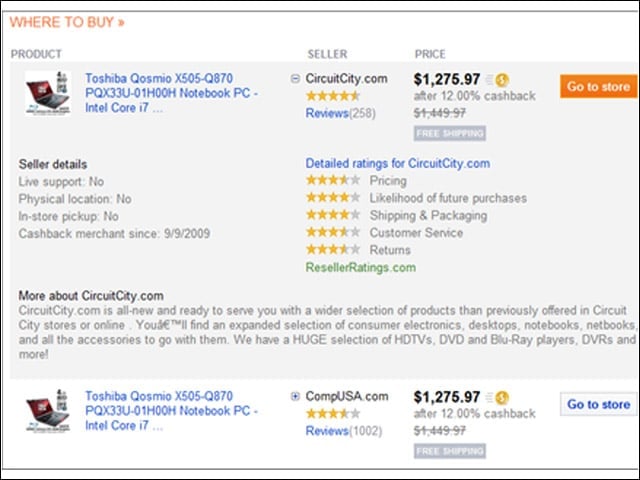Click the gold cashback coin icon for CompUSA.com

502,398
